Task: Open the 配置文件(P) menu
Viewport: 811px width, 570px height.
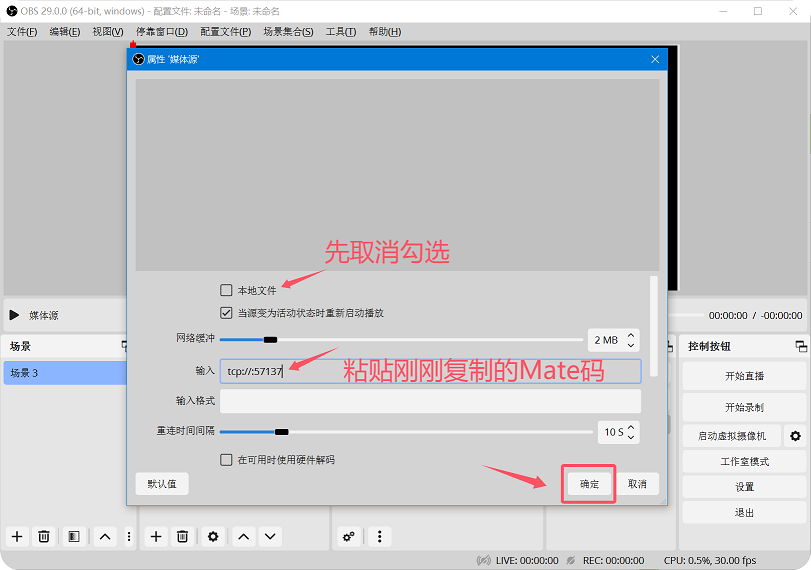Action: coord(226,32)
